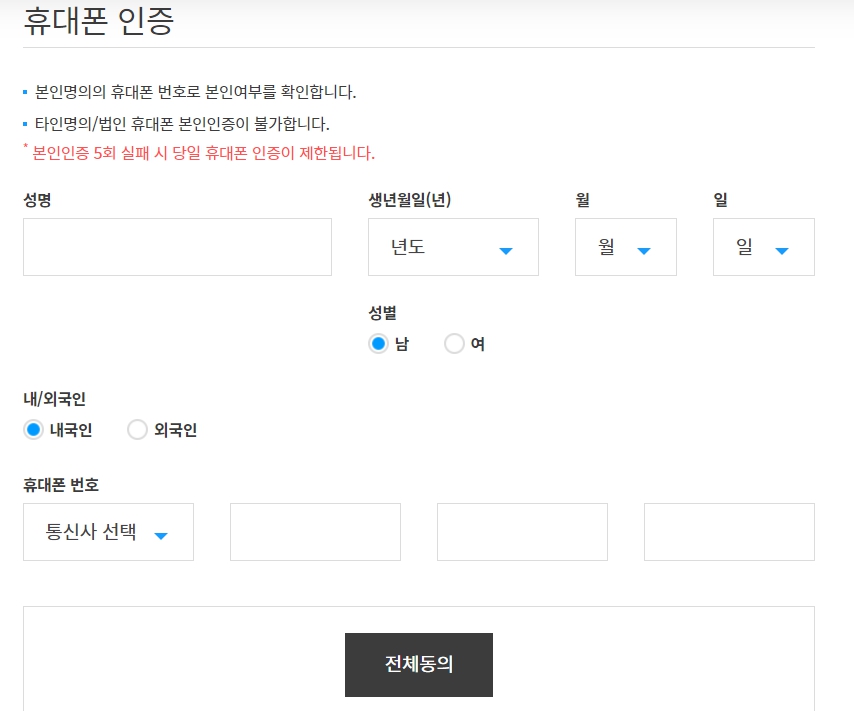
Task: Expand the 월 month dropdown
Action: pos(625,247)
